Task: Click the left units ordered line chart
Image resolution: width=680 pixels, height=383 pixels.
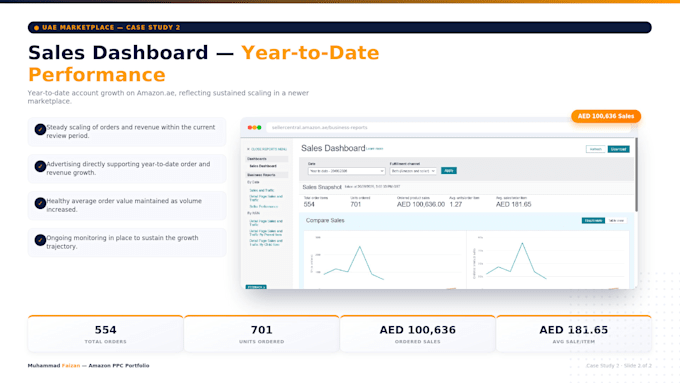Action: pyautogui.click(x=384, y=259)
